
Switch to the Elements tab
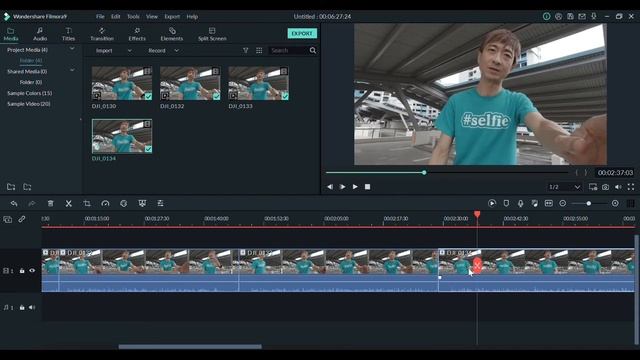click(x=171, y=34)
